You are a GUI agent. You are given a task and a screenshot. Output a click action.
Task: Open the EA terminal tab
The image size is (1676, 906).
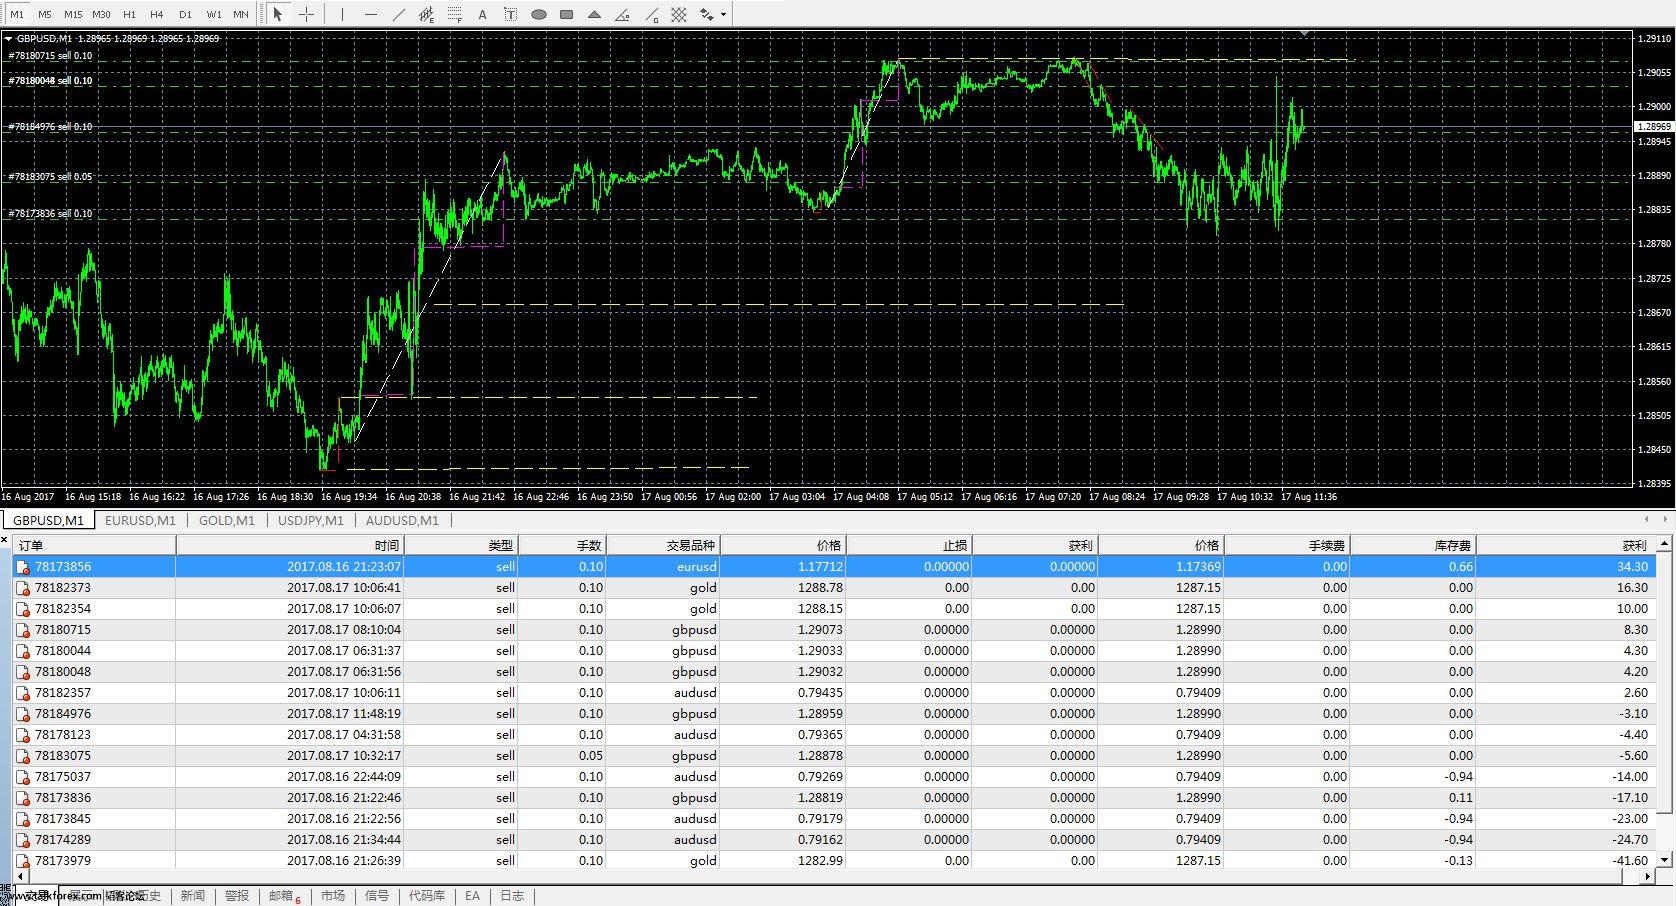coord(472,896)
